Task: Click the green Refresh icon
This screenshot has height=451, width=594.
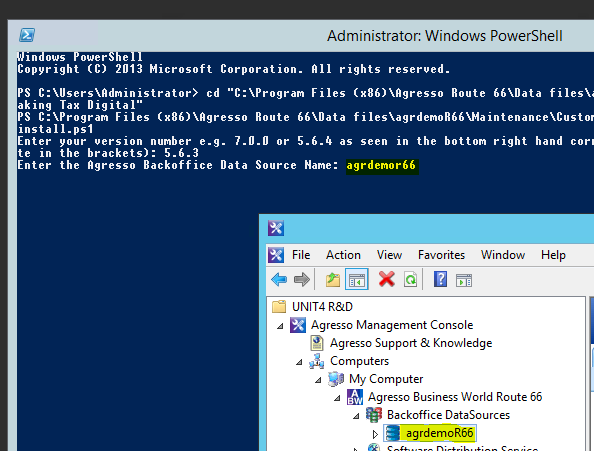Action: point(411,280)
